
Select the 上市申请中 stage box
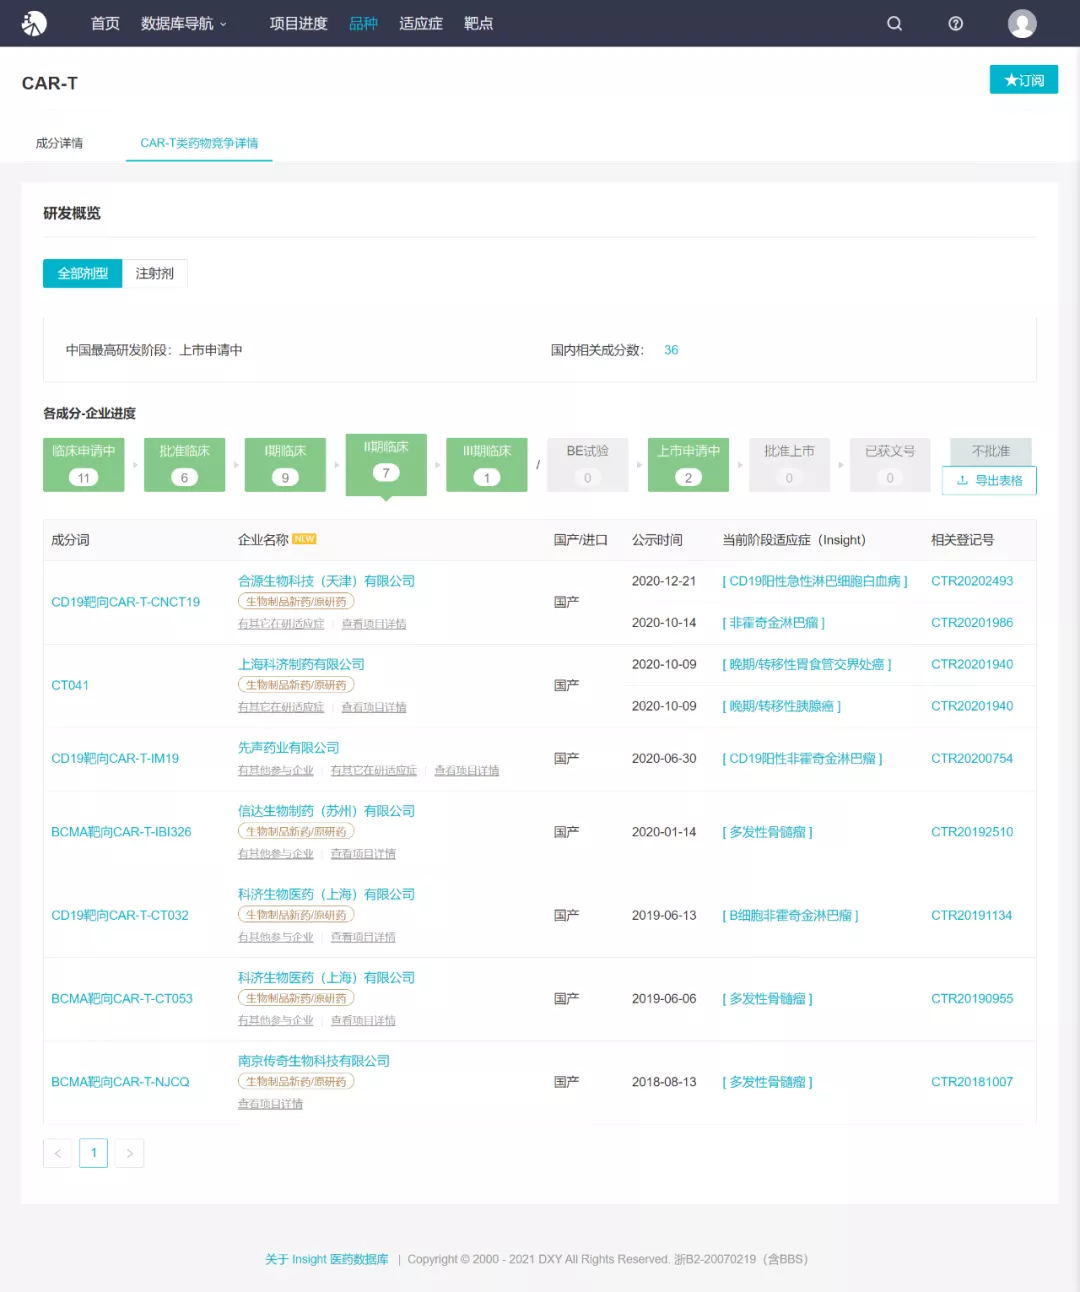tap(688, 464)
